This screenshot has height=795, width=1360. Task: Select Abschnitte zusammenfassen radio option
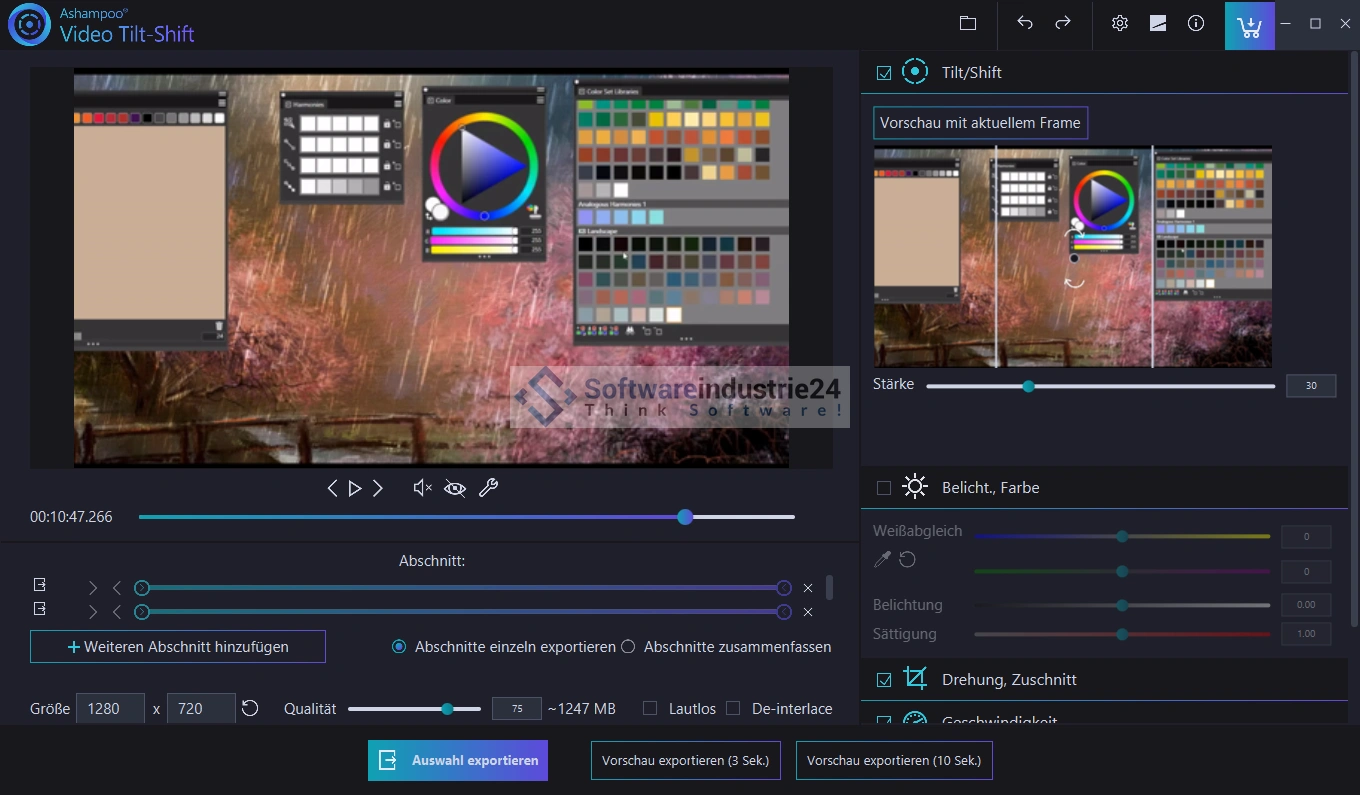[x=628, y=647]
